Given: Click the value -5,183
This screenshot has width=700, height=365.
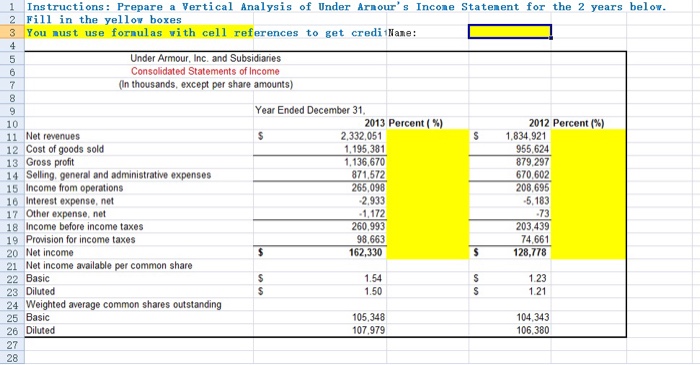Looking at the screenshot, I should (x=536, y=201).
